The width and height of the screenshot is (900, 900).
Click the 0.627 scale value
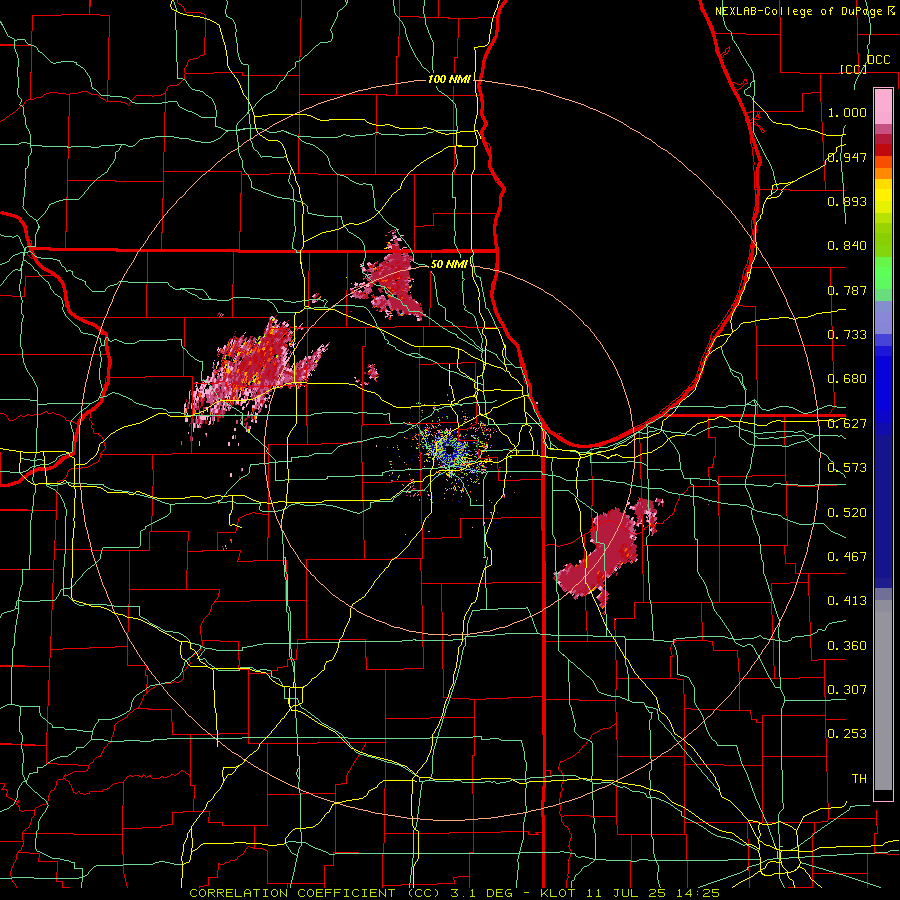coord(847,424)
